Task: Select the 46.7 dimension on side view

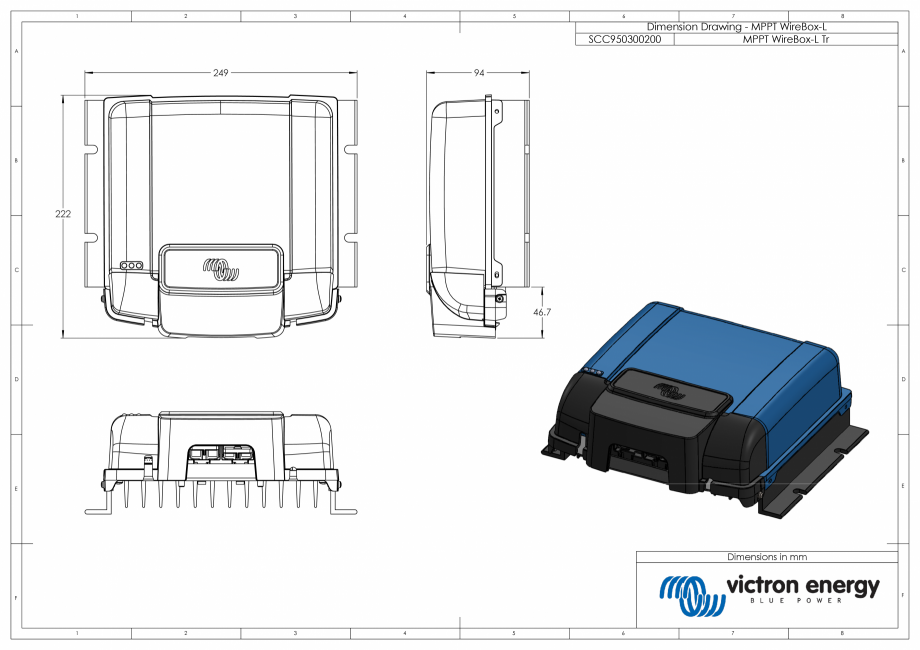Action: tap(543, 311)
